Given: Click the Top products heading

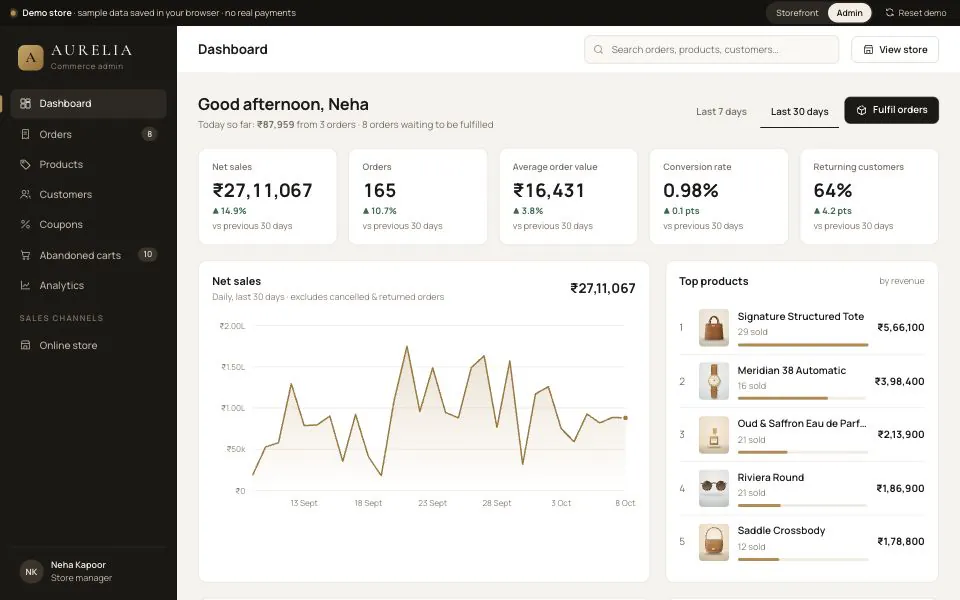Looking at the screenshot, I should coord(713,281).
